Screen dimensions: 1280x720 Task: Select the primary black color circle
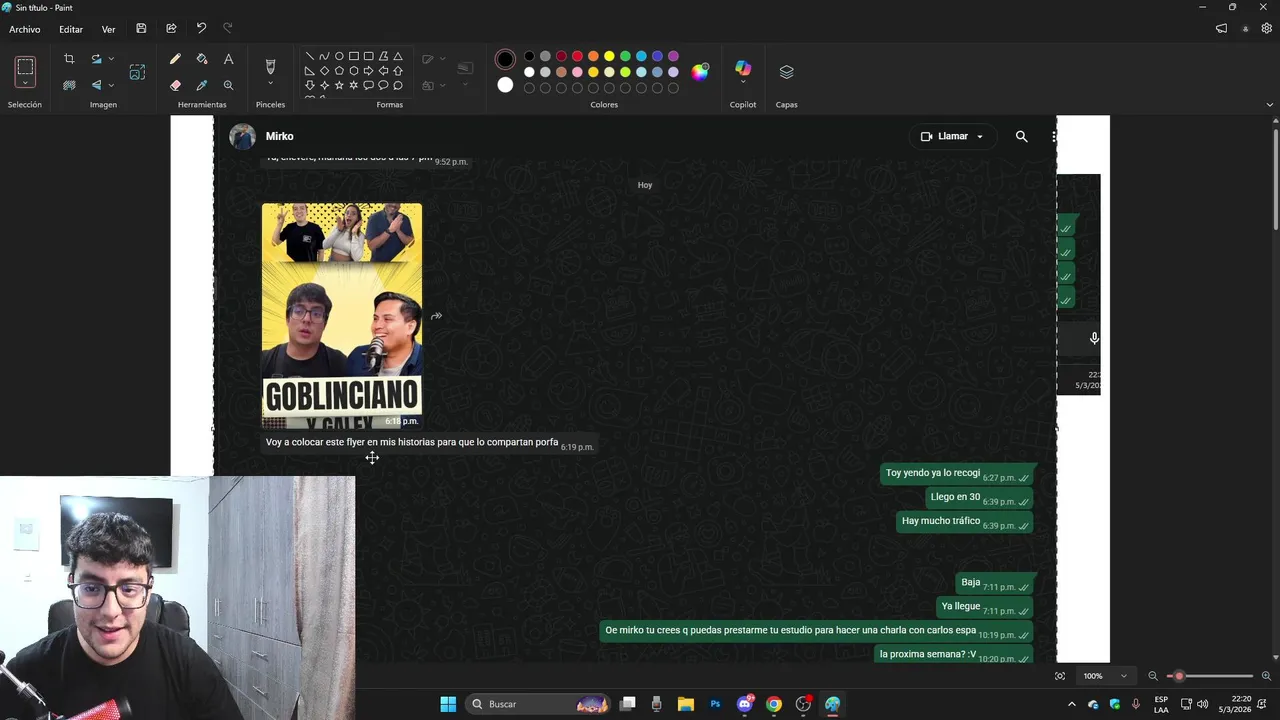click(505, 59)
